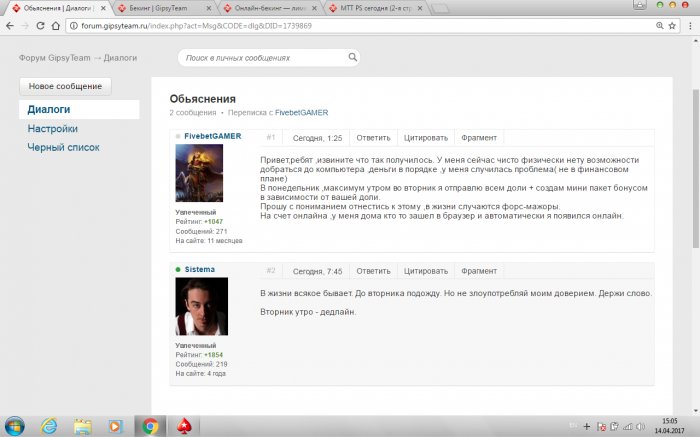Click FivebetGAMER's rating +1047
Viewport: 700px width, 437px height.
click(x=213, y=221)
